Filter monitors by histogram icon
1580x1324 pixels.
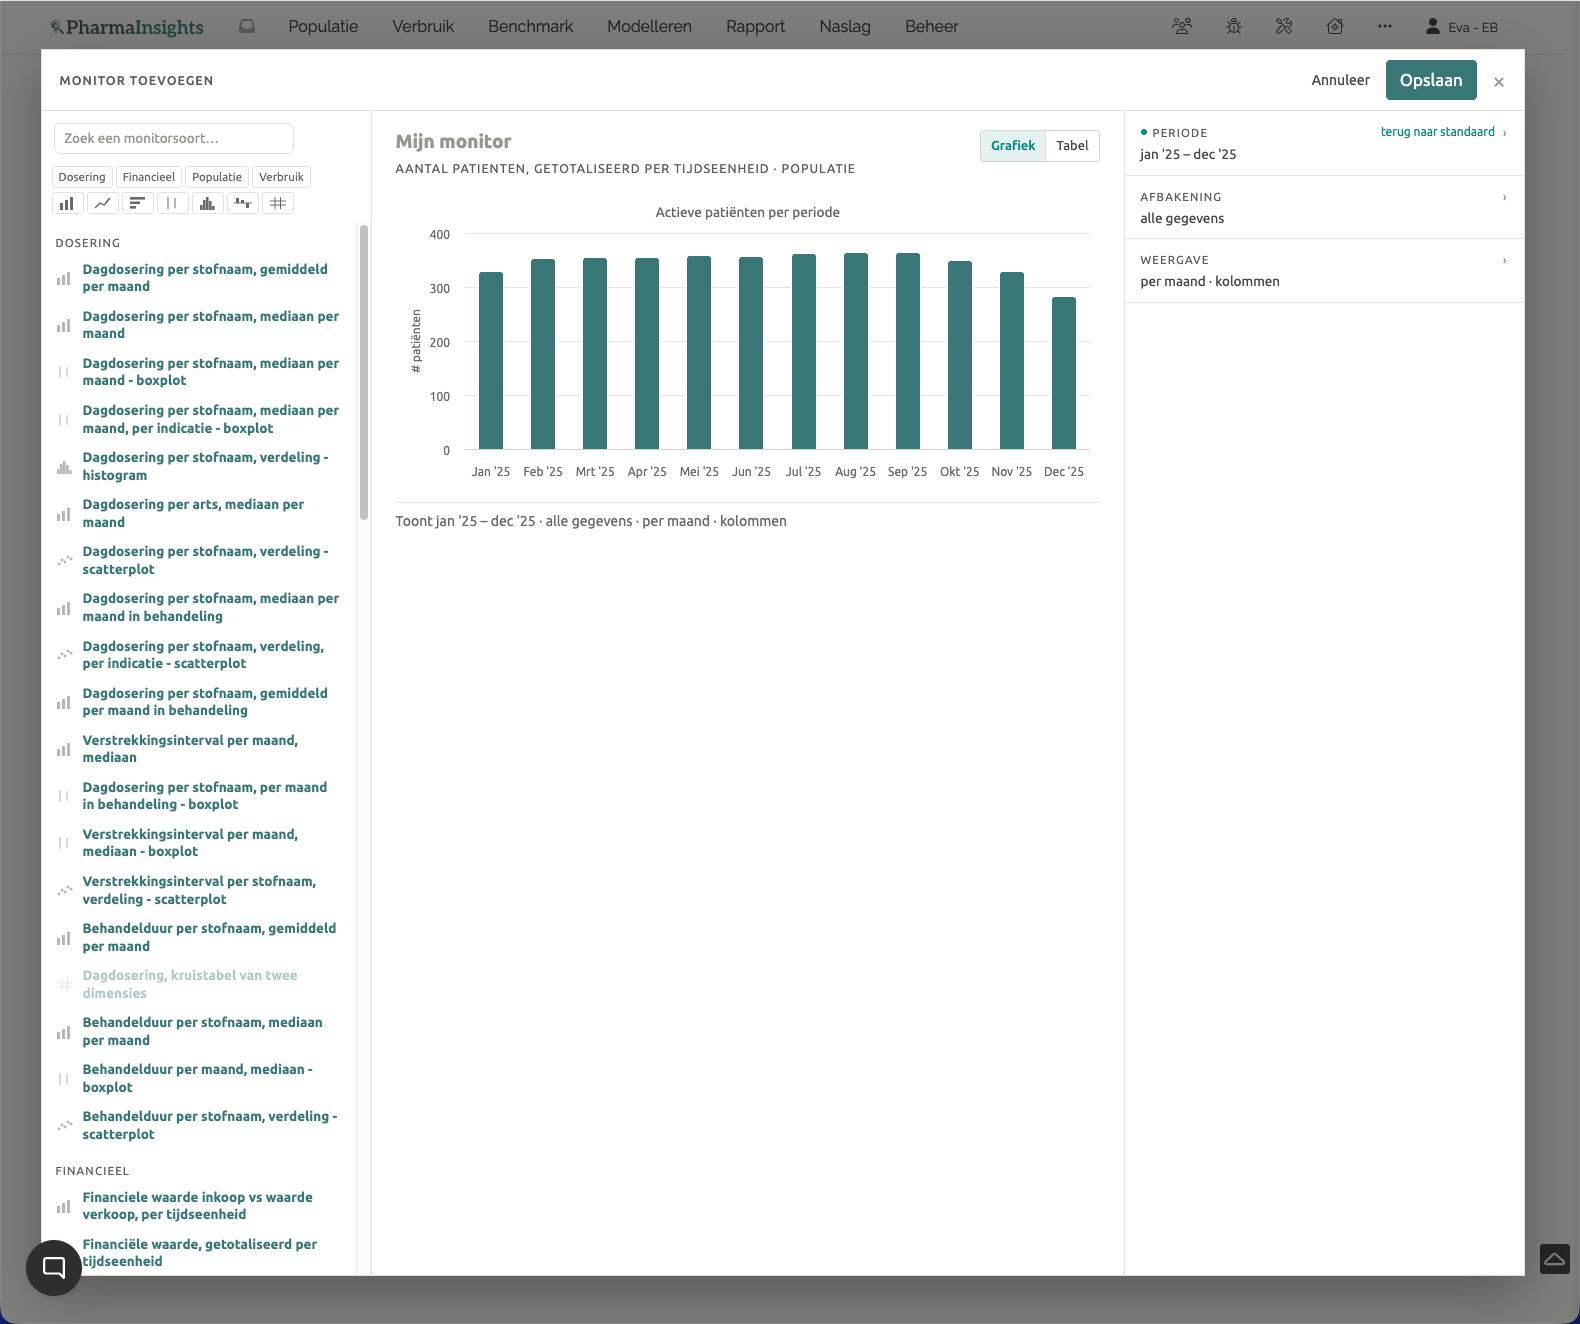(207, 203)
